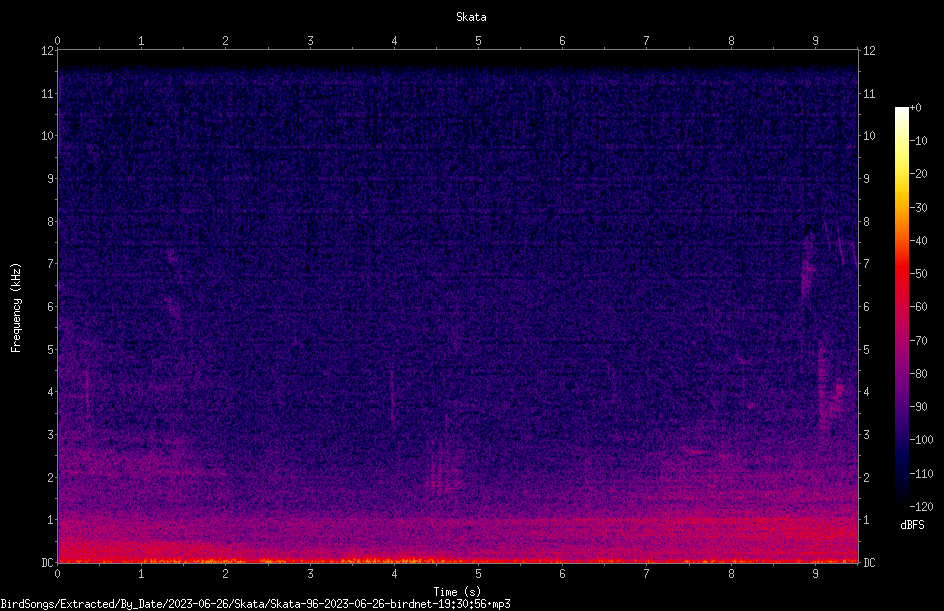Click the "-80" color scale label
This screenshot has width=944, height=611.
[x=918, y=374]
